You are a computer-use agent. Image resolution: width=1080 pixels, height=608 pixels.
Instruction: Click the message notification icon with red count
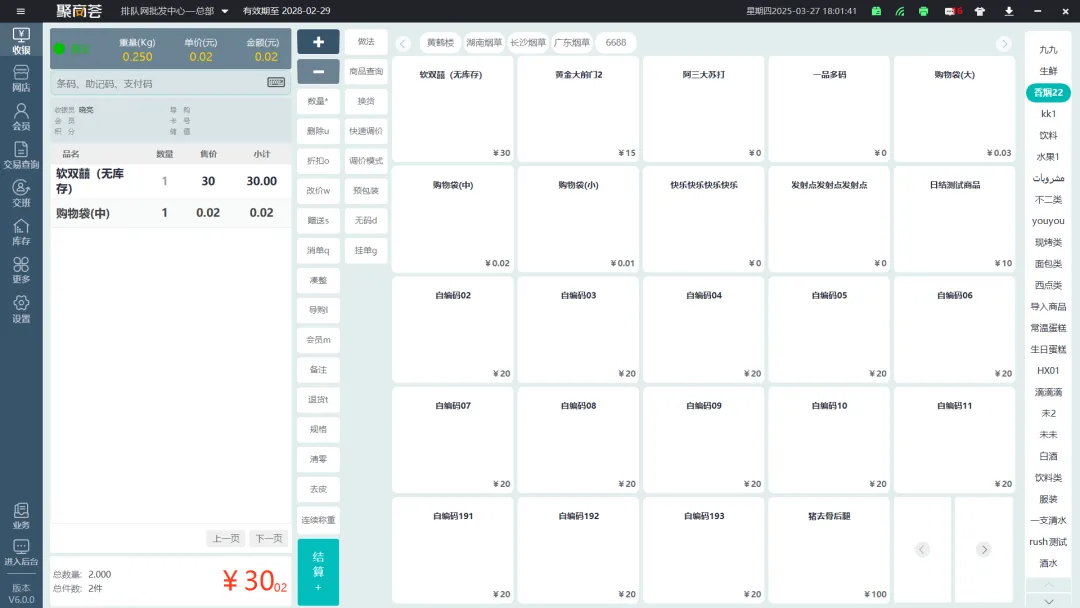(x=952, y=11)
